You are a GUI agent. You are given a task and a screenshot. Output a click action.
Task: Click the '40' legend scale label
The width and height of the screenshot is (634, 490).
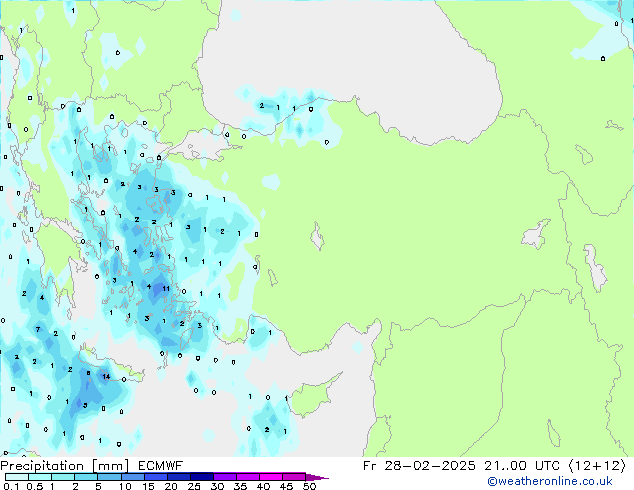click(263, 486)
